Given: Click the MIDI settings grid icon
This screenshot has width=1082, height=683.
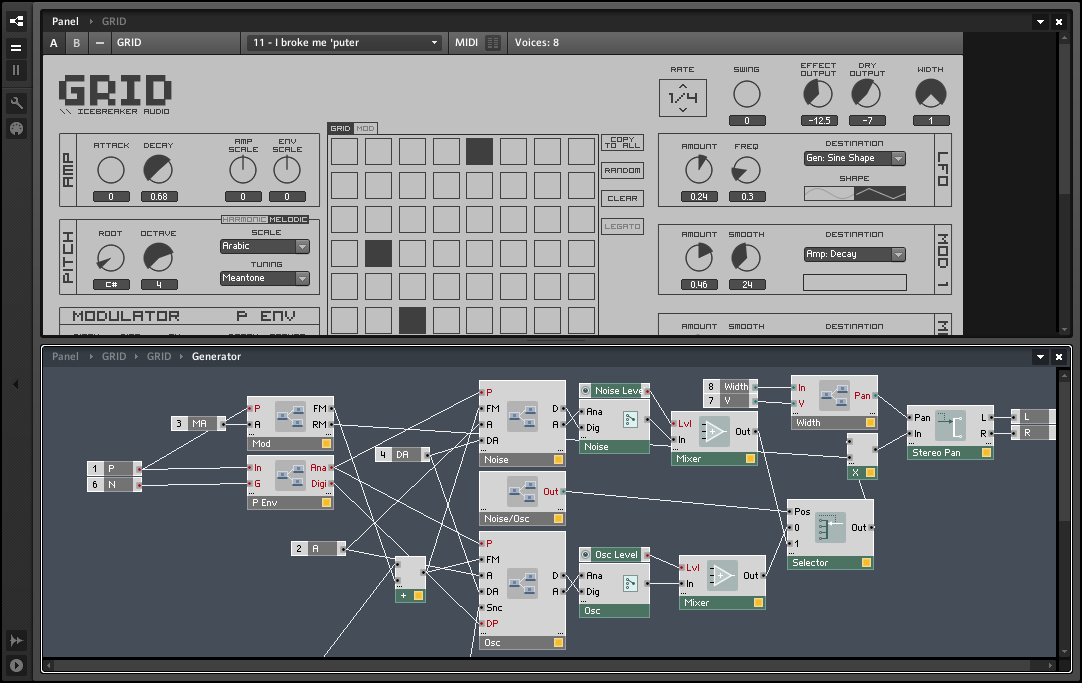Looking at the screenshot, I should tap(493, 43).
